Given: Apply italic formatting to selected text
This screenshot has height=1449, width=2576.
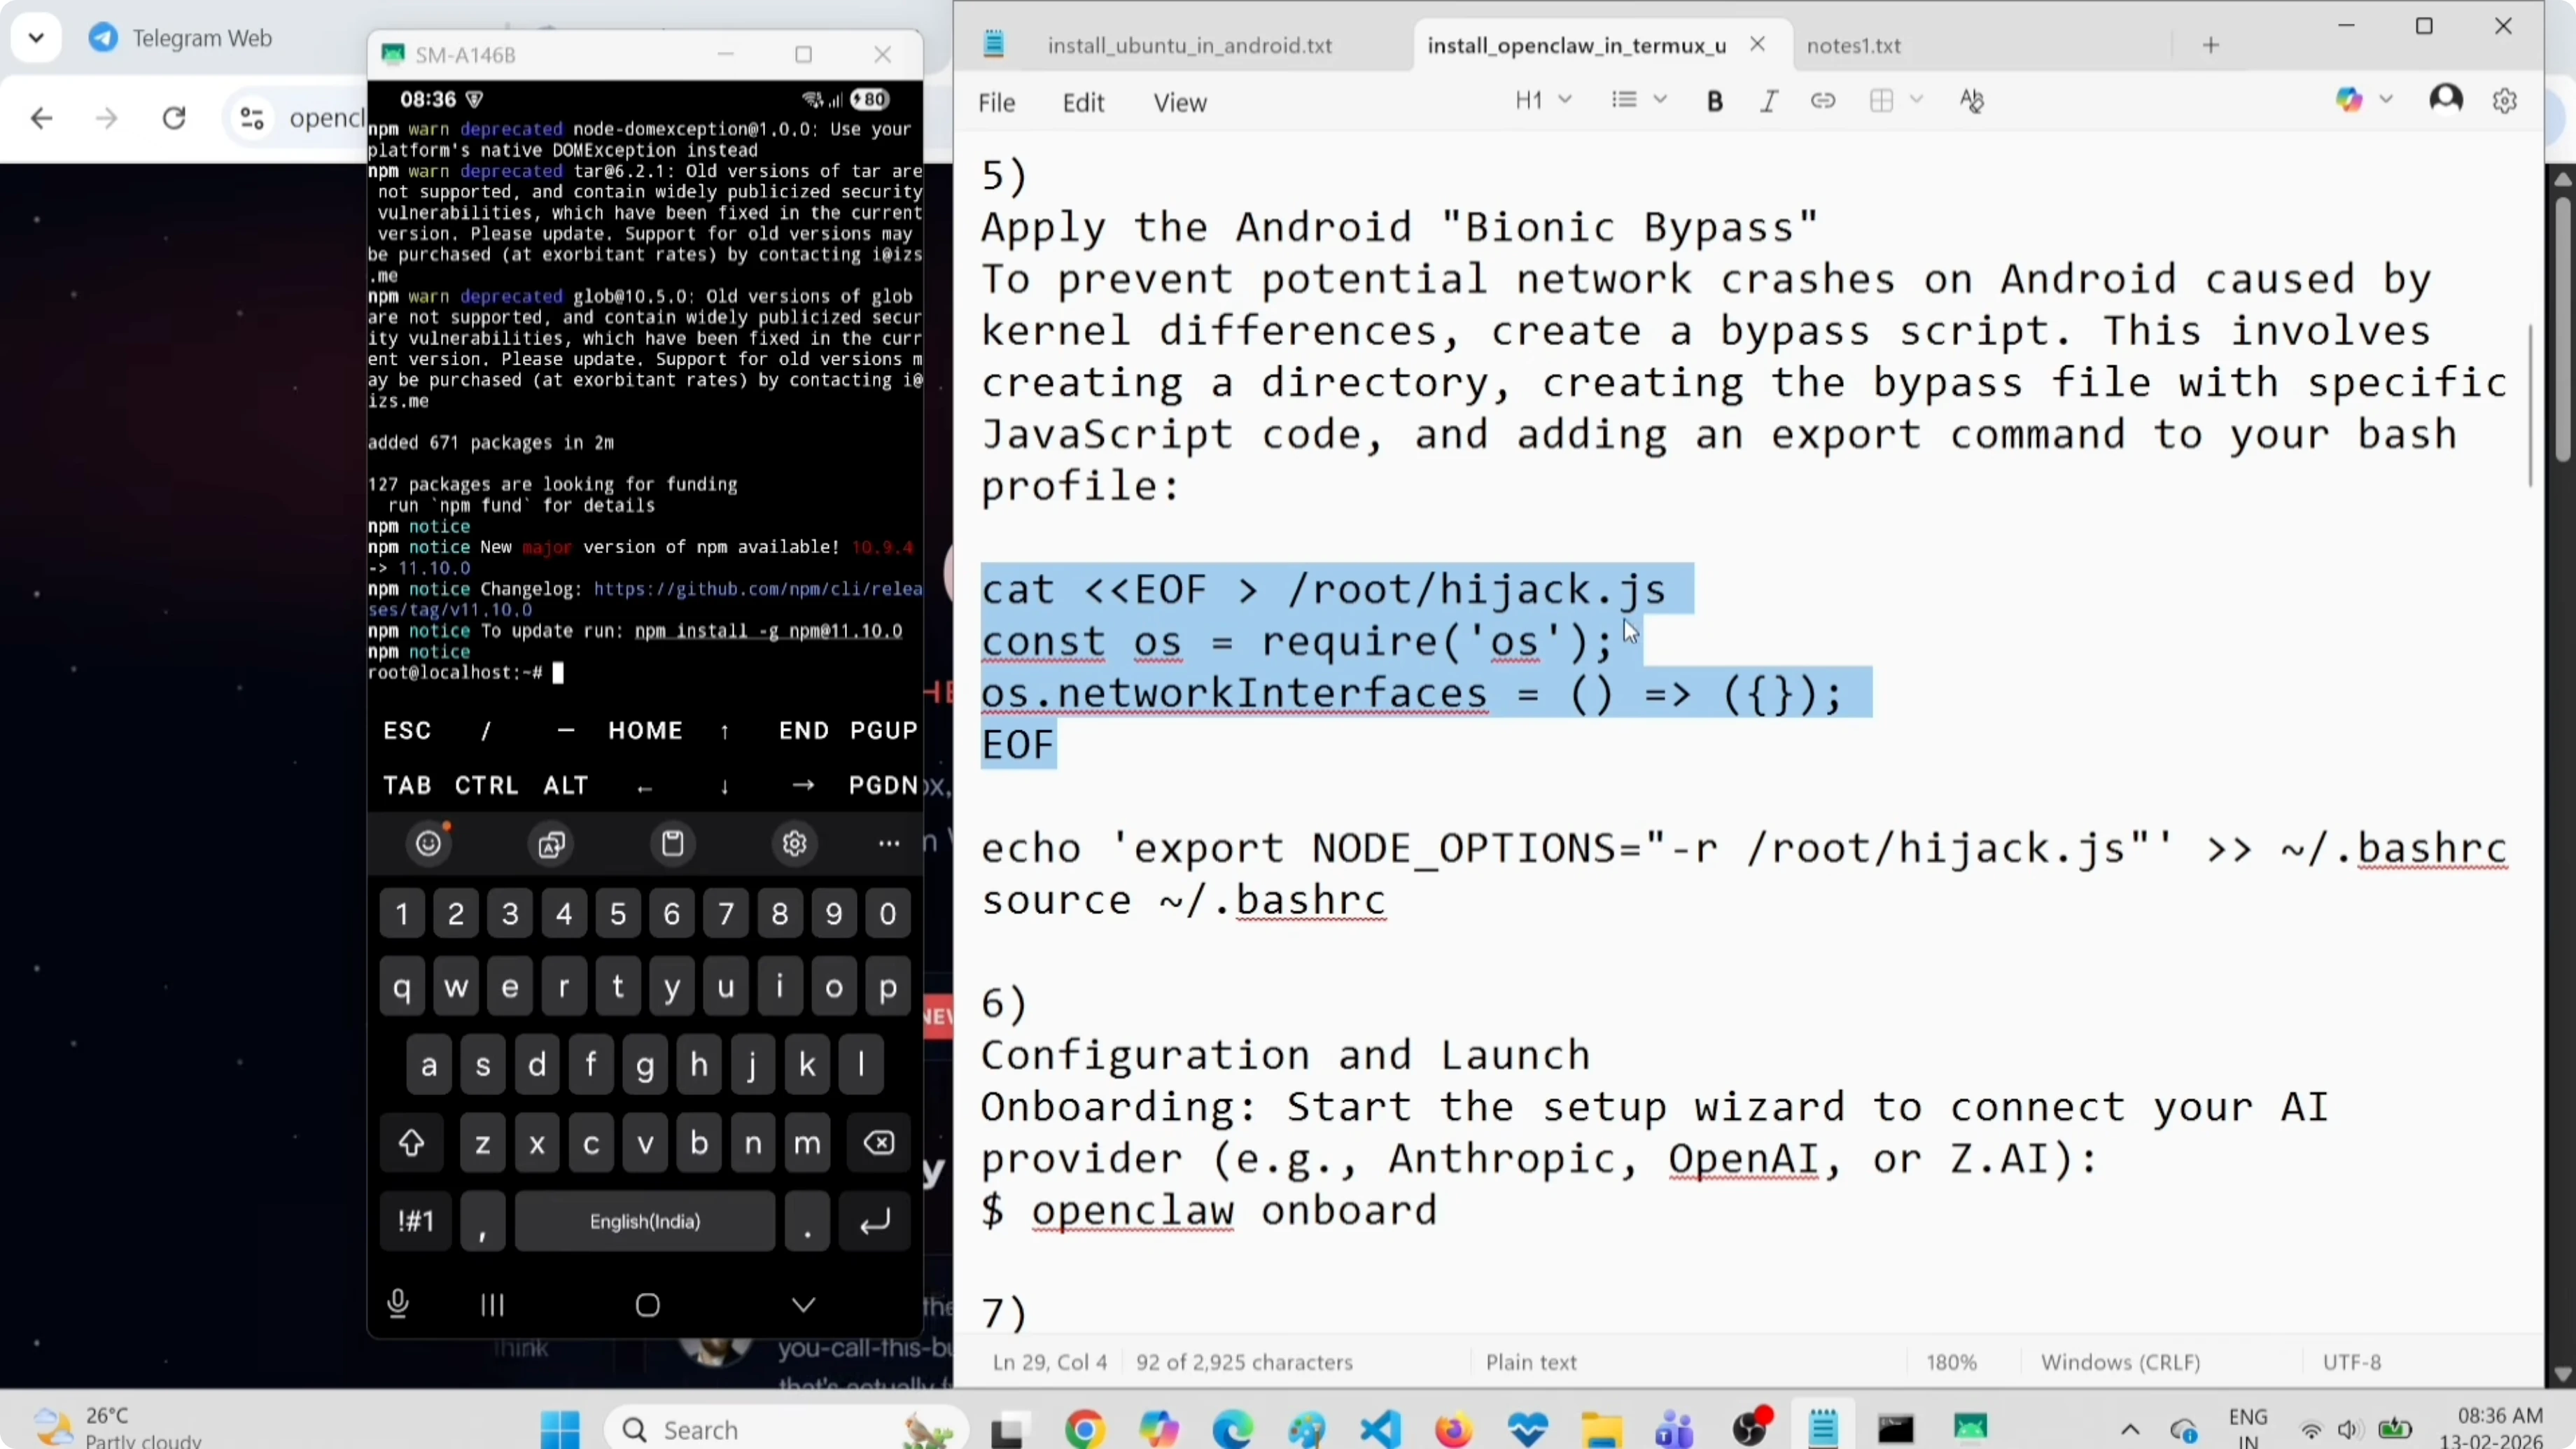Looking at the screenshot, I should tap(1768, 100).
